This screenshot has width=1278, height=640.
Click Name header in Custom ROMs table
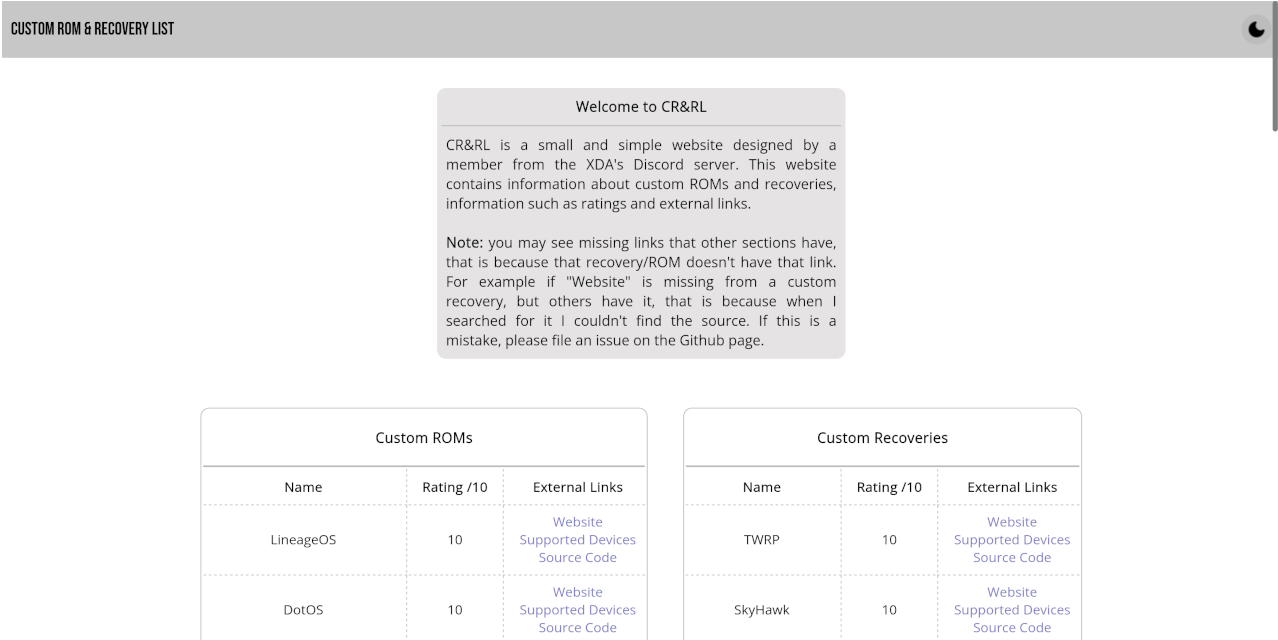point(304,487)
